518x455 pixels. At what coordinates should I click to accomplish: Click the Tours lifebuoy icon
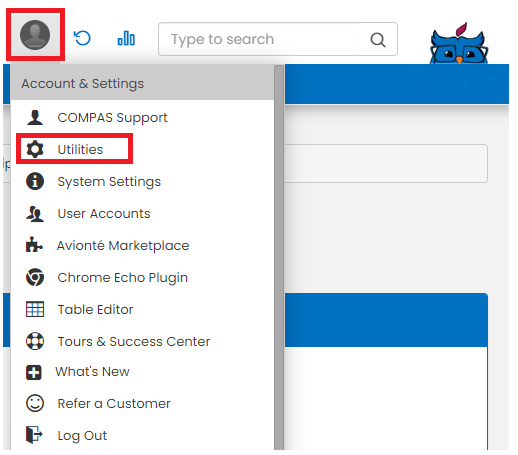[35, 341]
